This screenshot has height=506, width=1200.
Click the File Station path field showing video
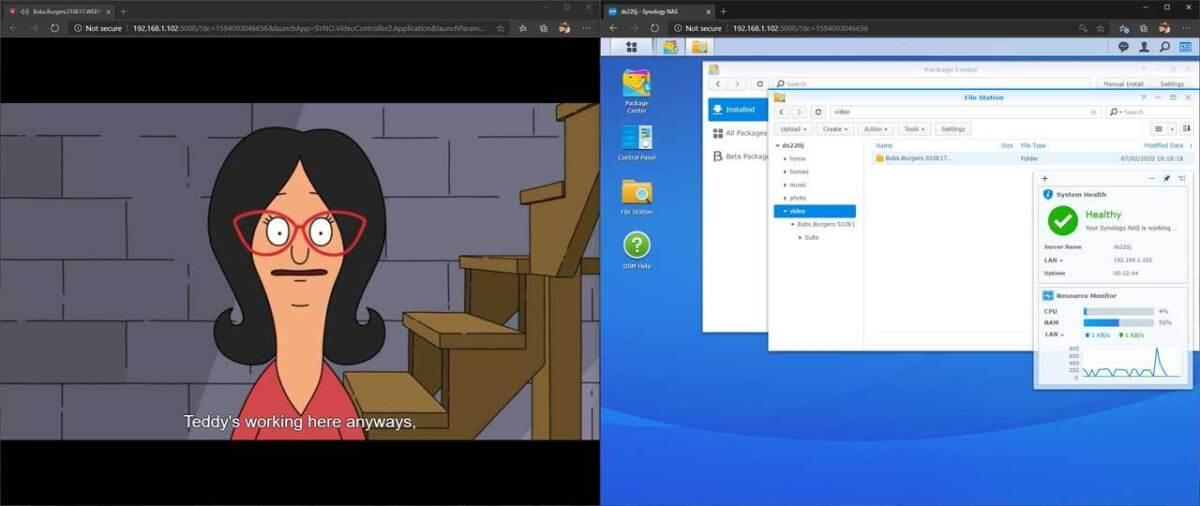tap(965, 112)
